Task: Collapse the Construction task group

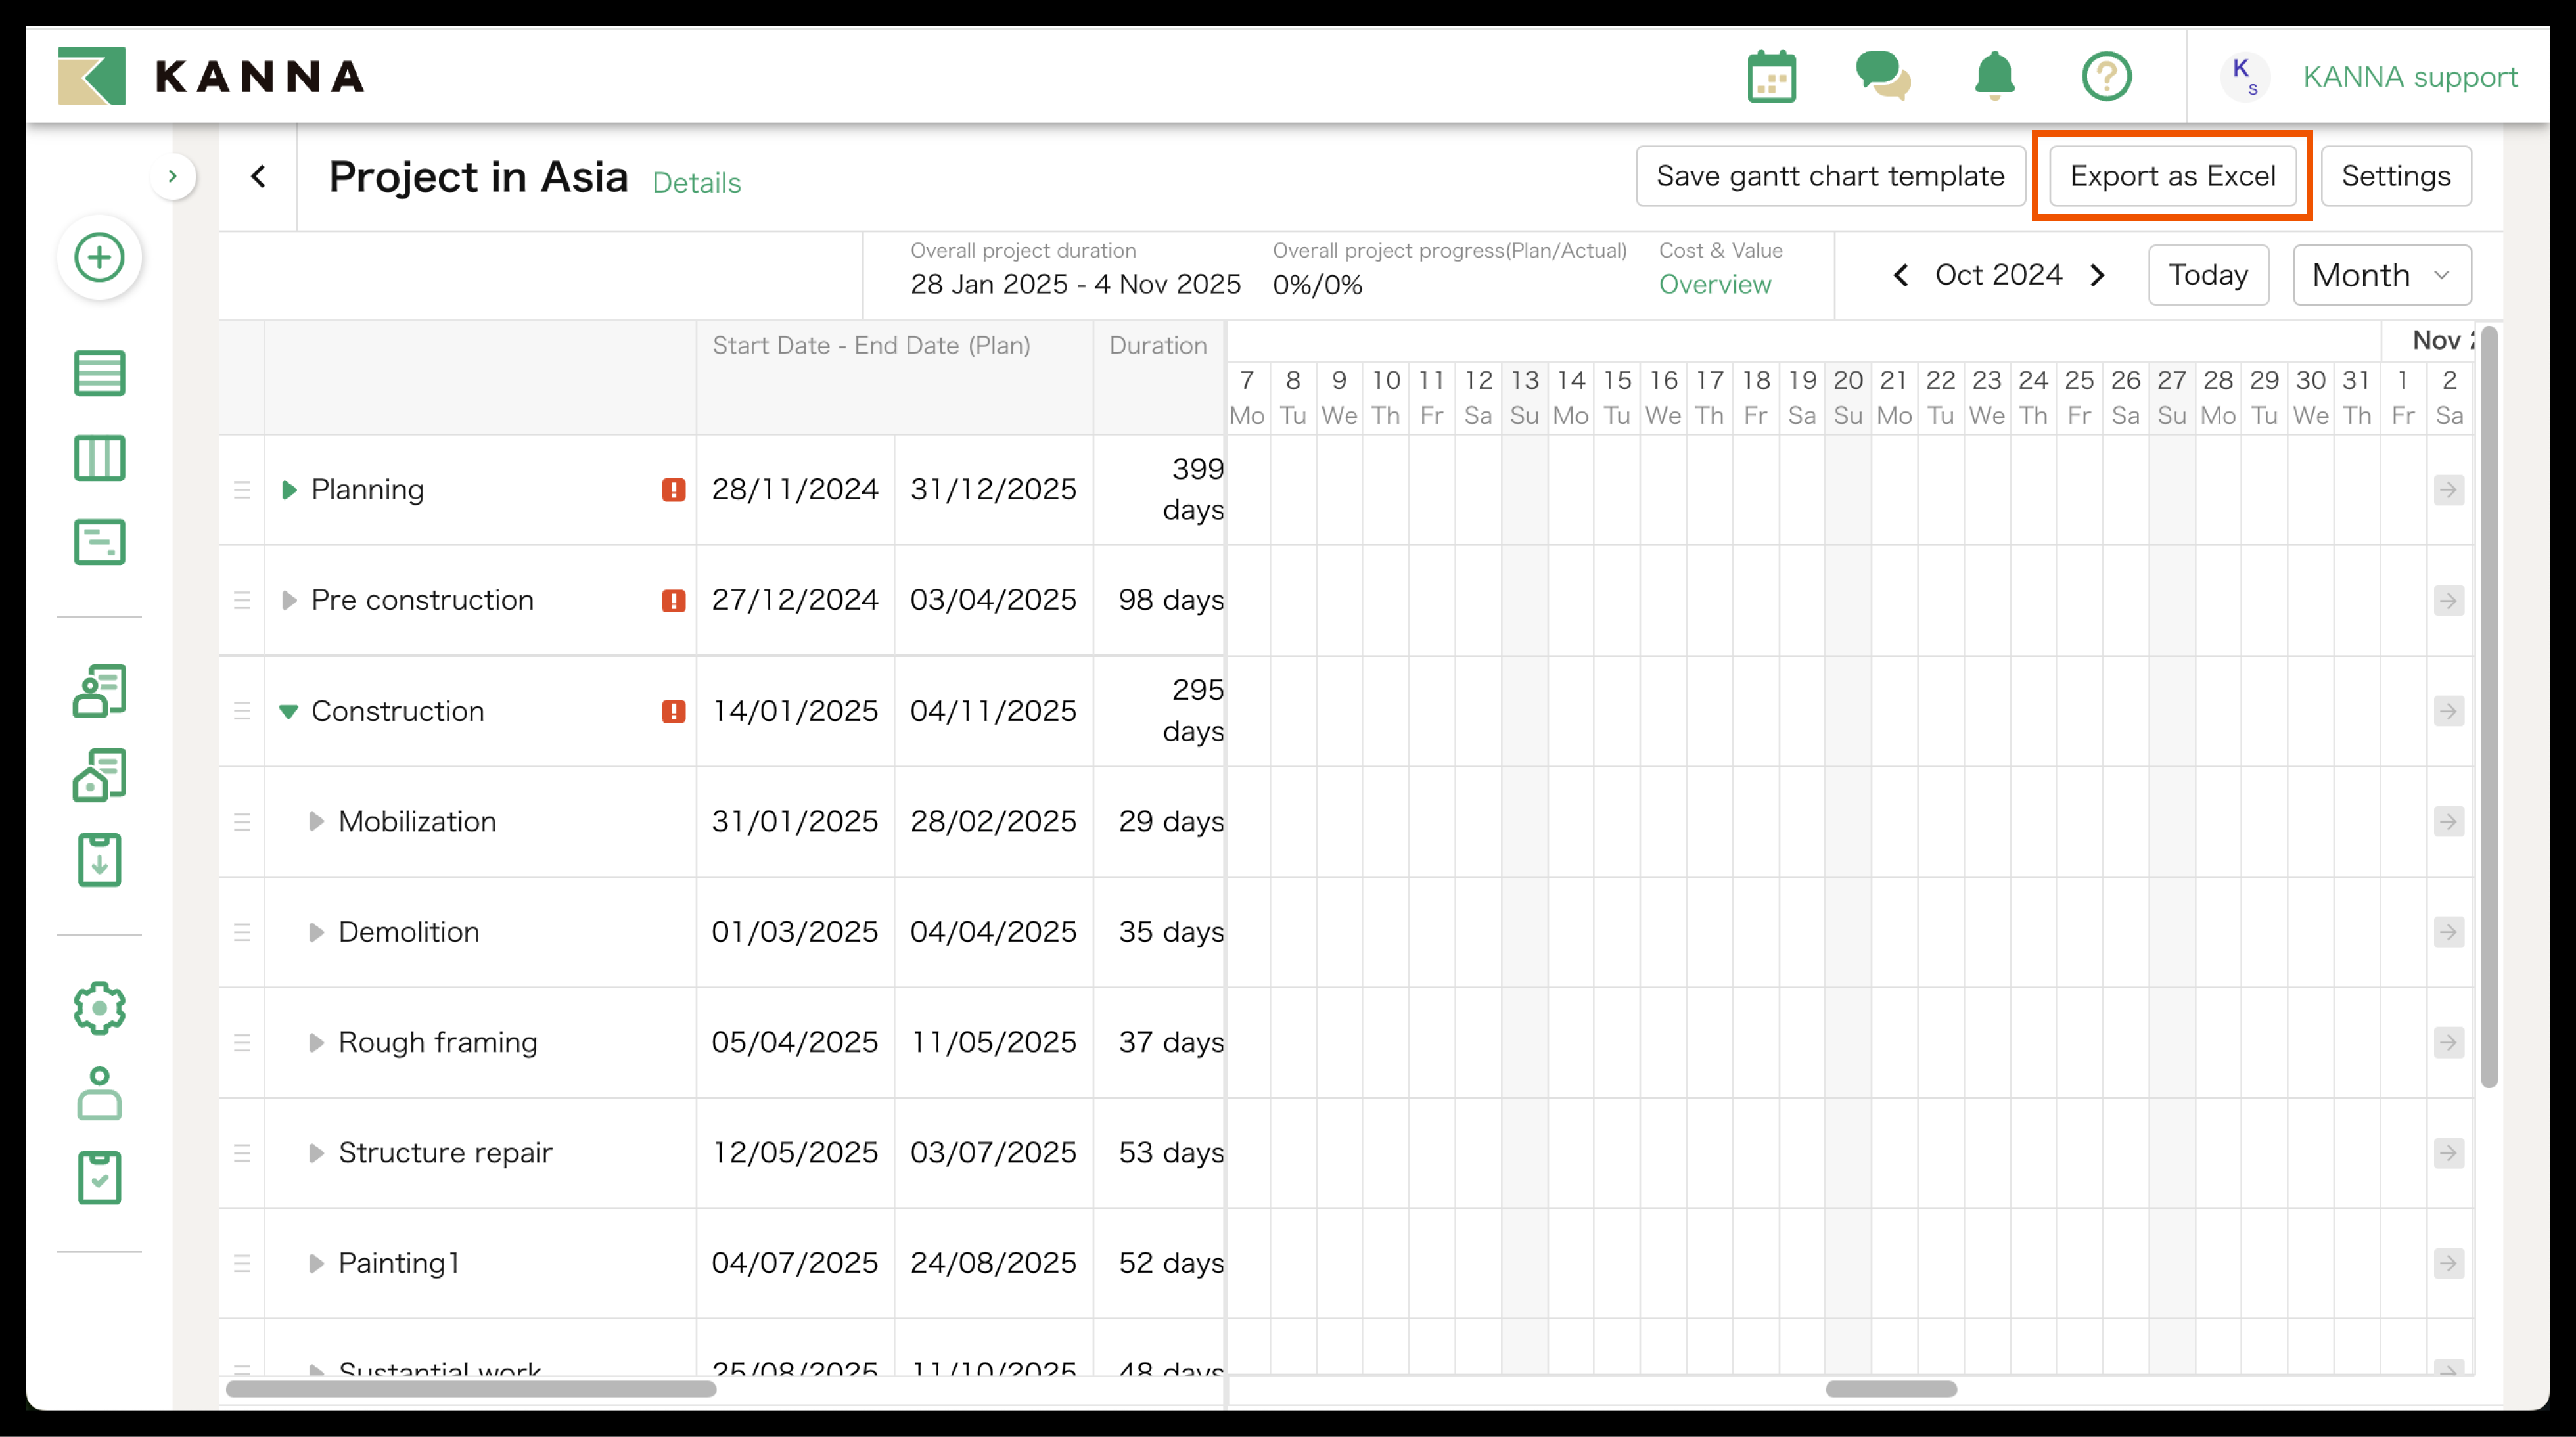Action: [x=289, y=711]
